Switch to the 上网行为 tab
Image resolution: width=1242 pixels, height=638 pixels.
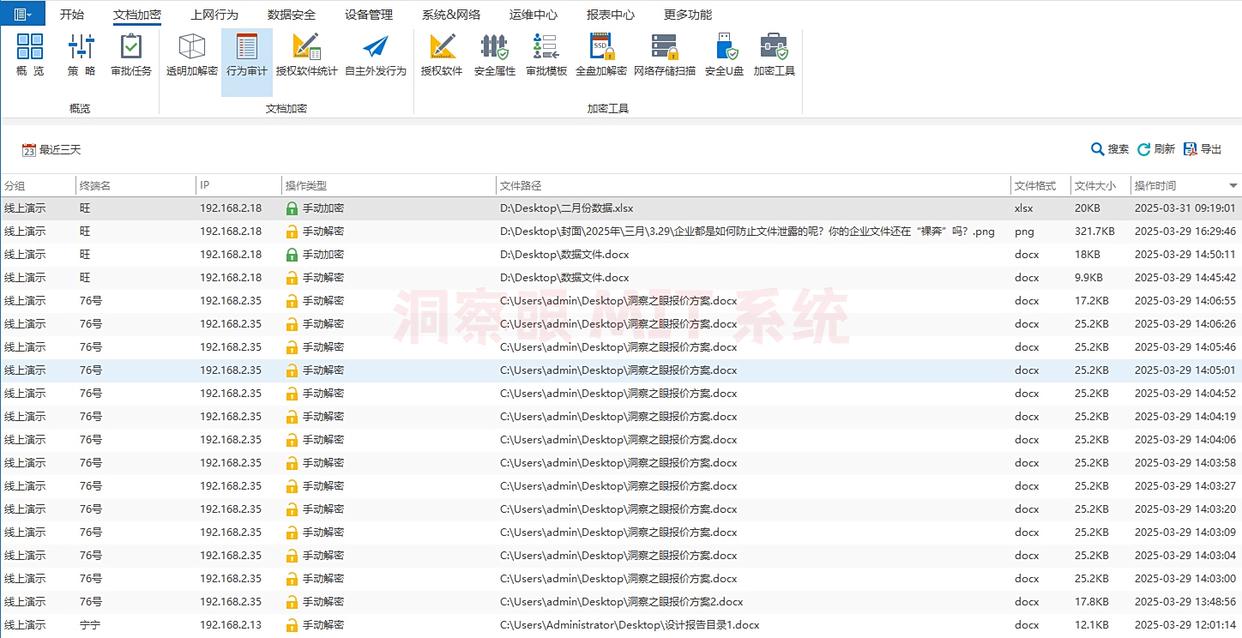coord(214,15)
